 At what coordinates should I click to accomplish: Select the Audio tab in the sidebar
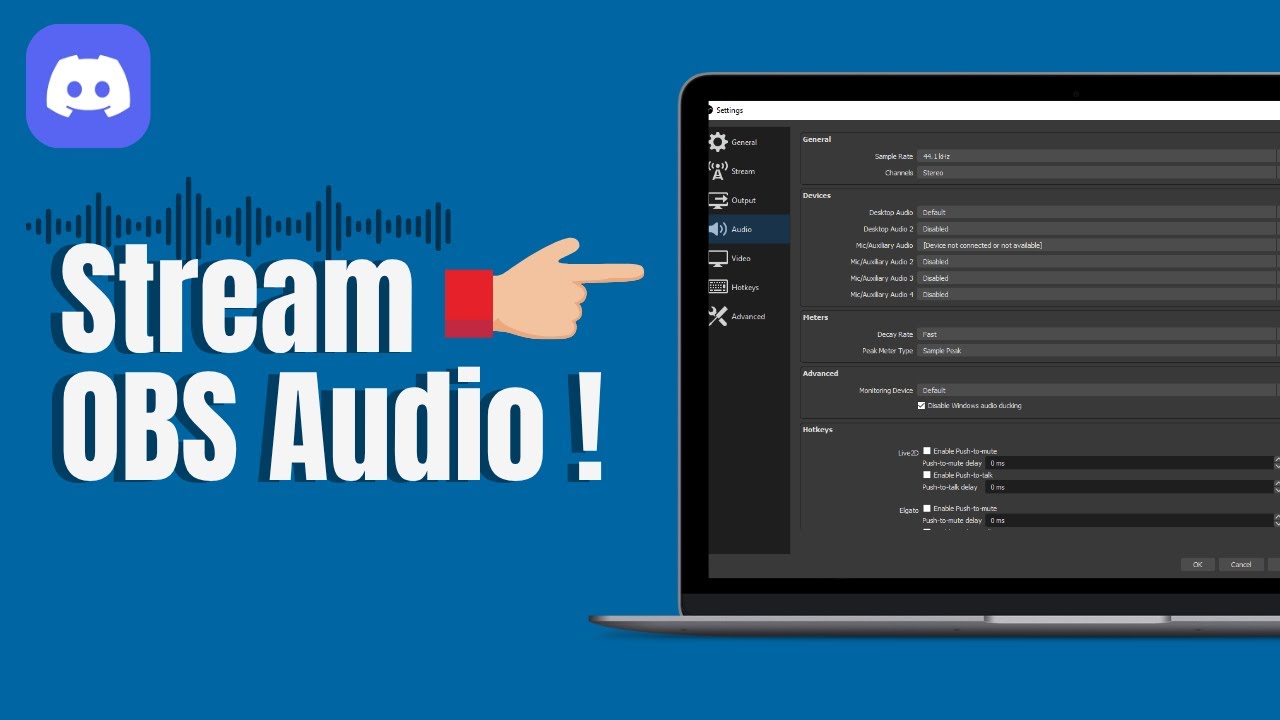[748, 229]
